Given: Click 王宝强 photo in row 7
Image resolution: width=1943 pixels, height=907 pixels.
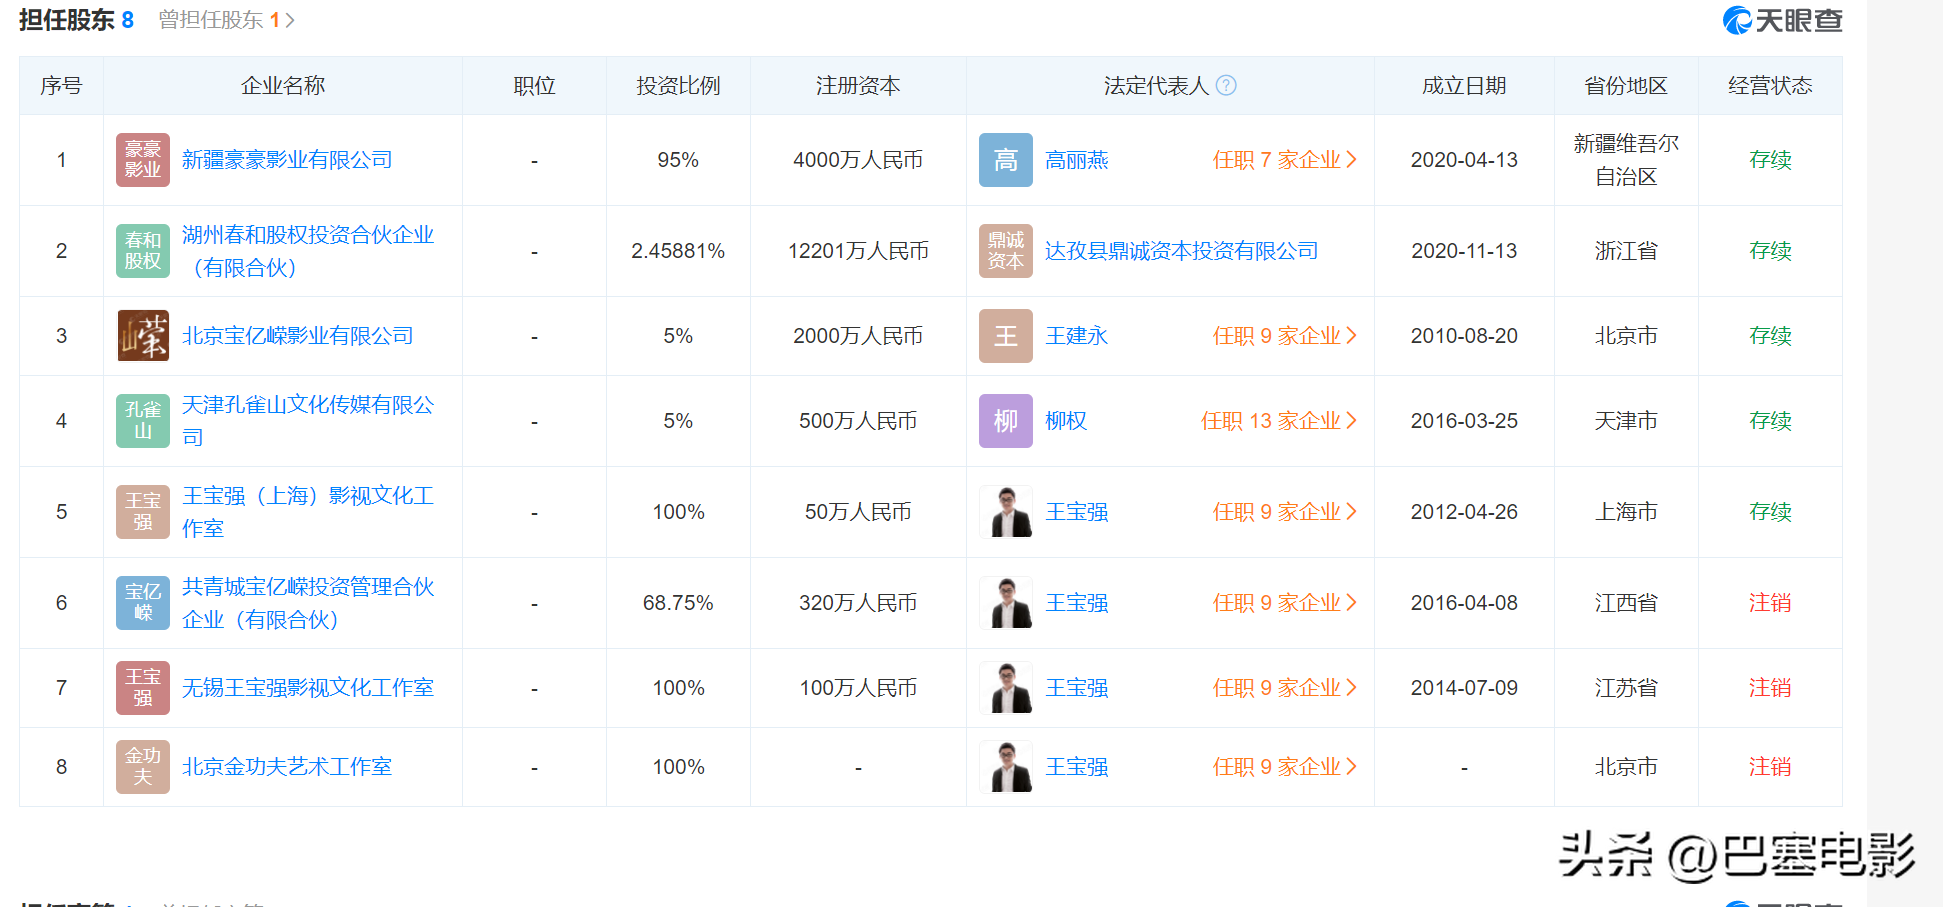Looking at the screenshot, I should (1006, 688).
